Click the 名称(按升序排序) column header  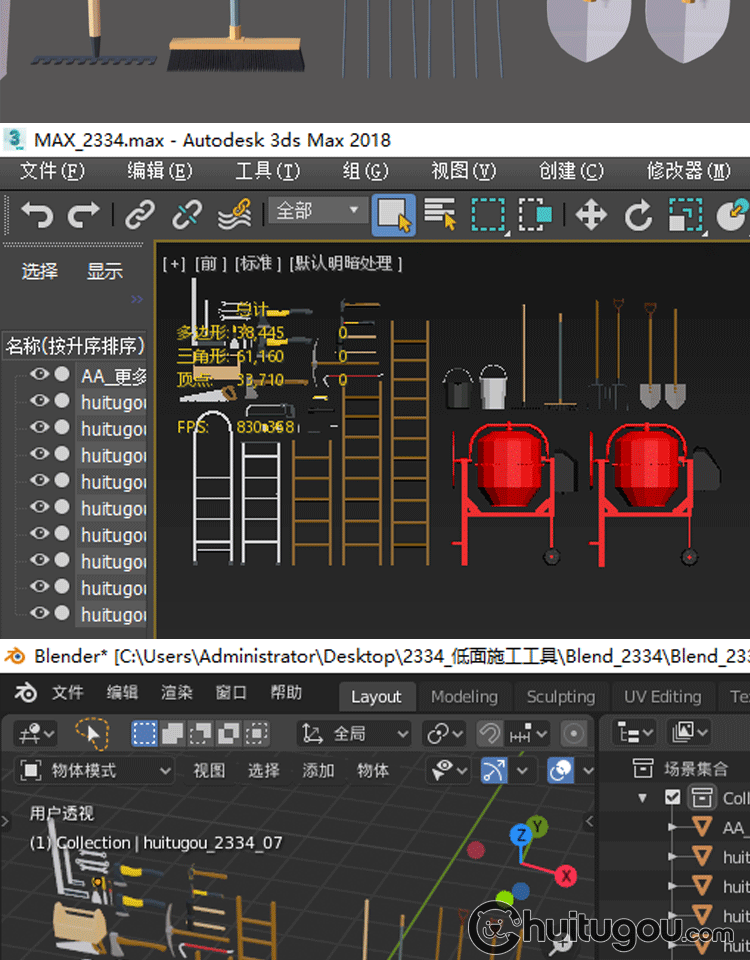pyautogui.click(x=75, y=346)
